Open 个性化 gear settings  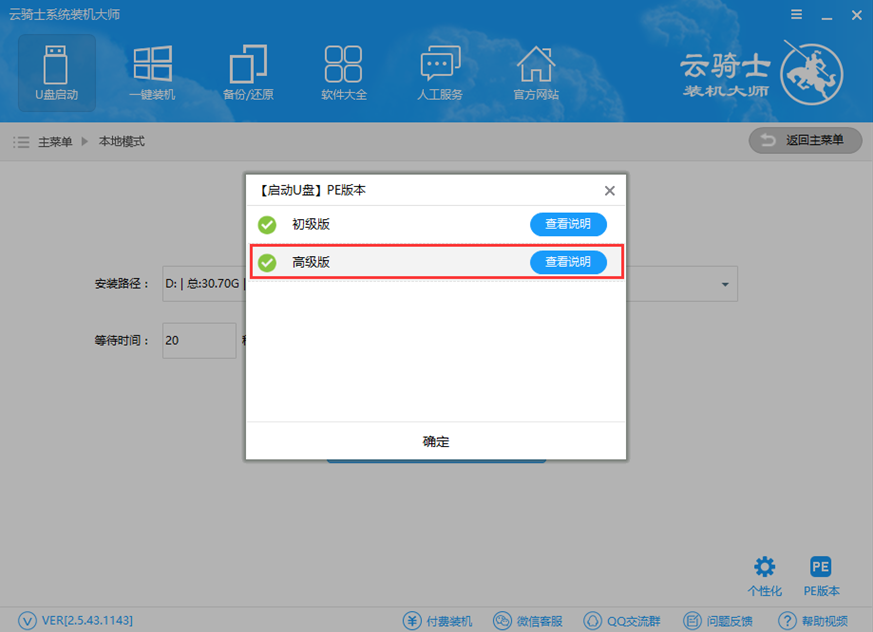[764, 576]
